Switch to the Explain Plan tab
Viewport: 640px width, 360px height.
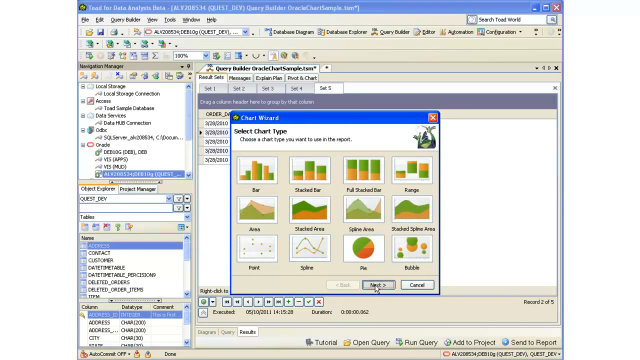click(269, 78)
